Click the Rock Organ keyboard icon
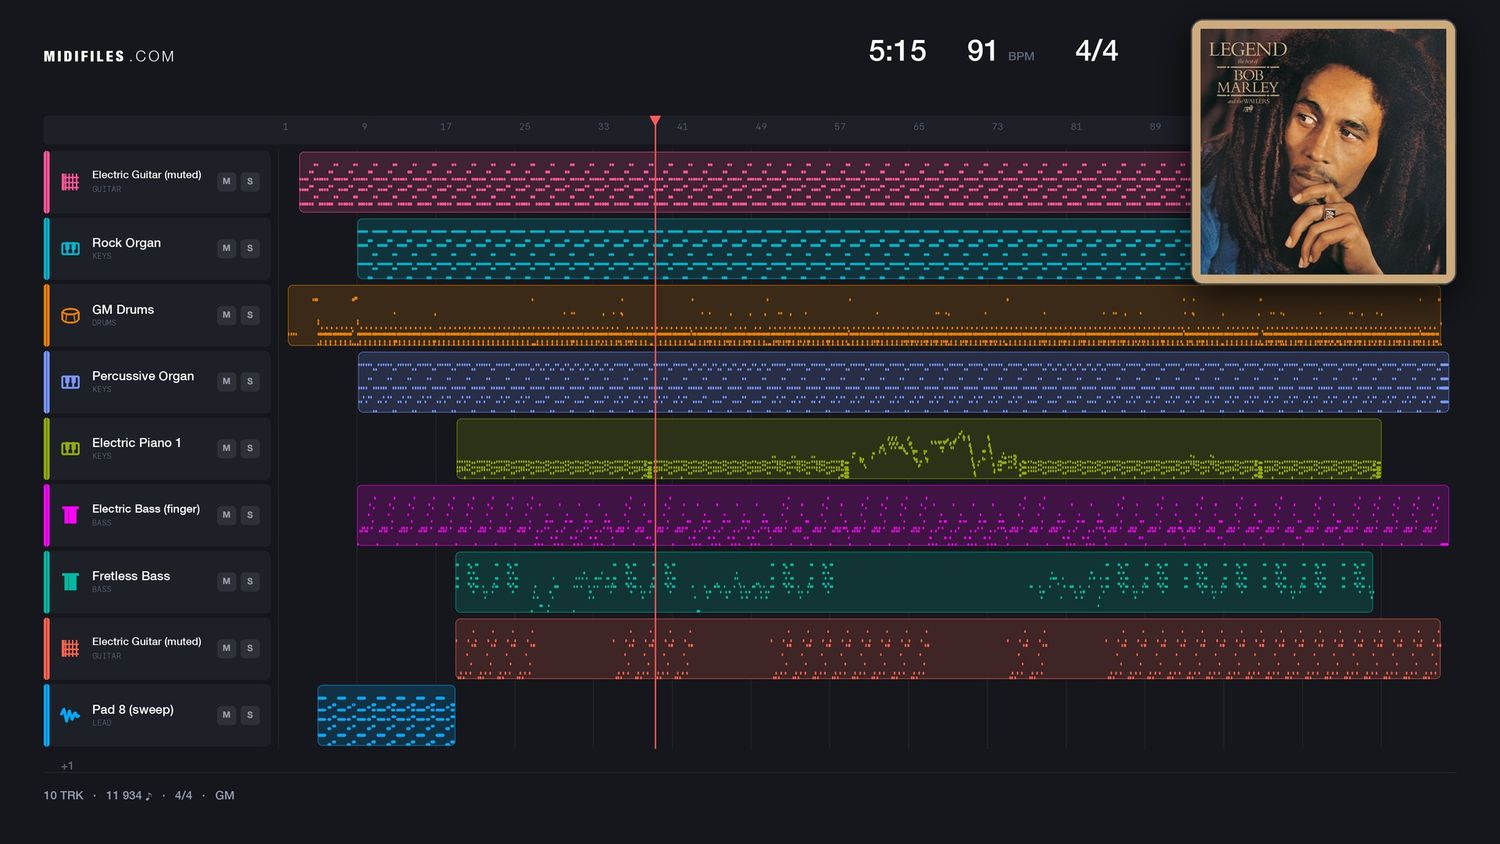This screenshot has width=1500, height=844. tap(70, 248)
